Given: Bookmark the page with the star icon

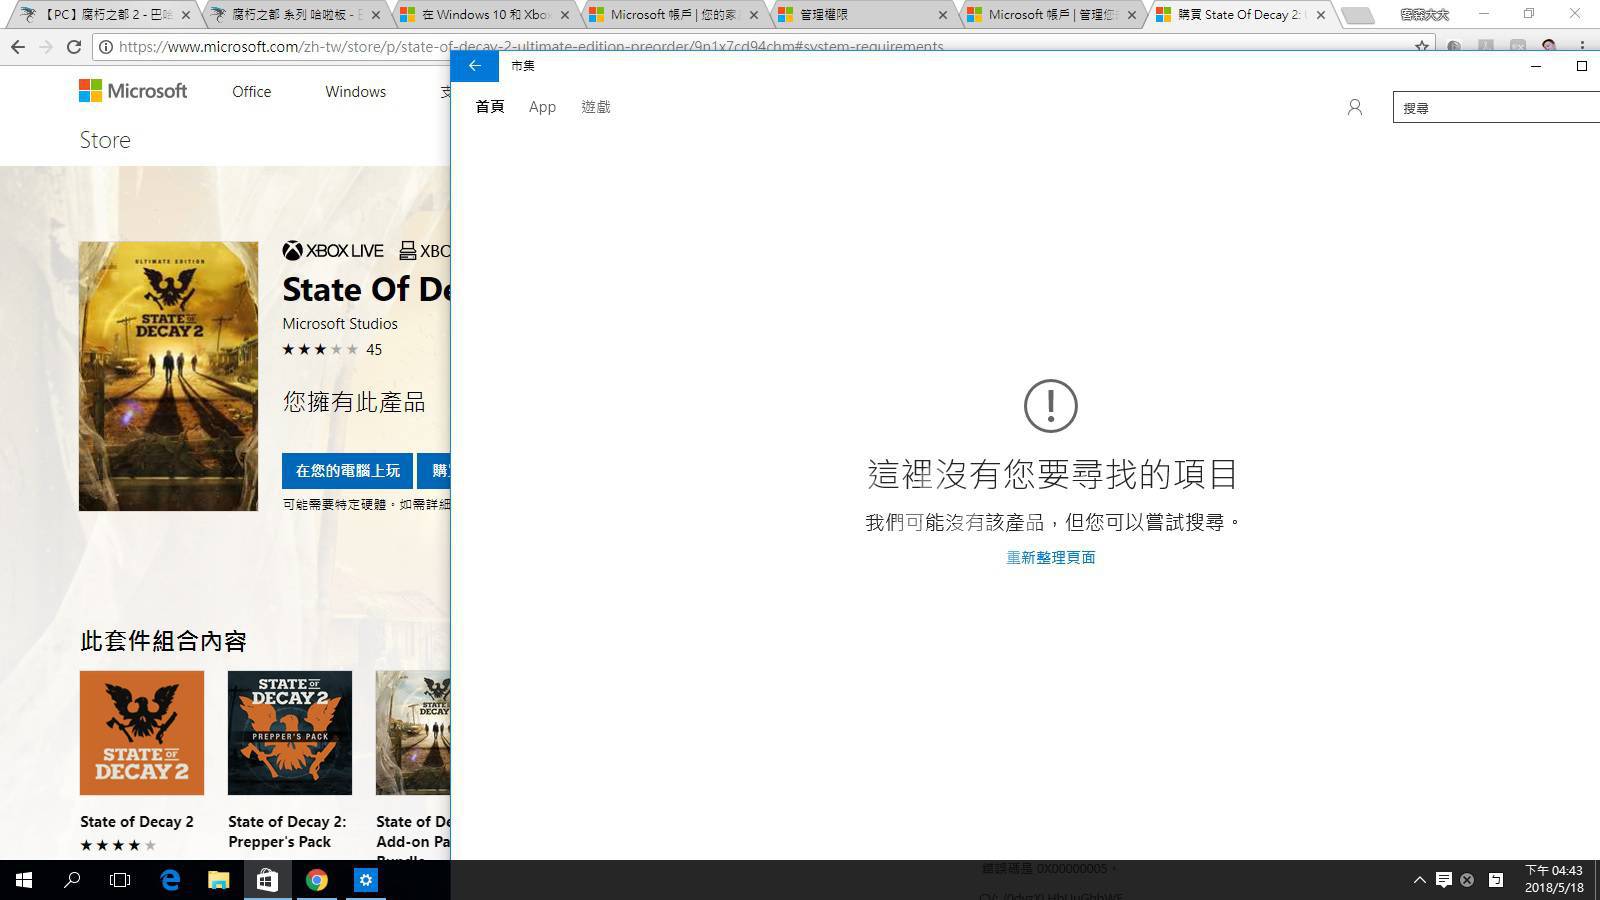Looking at the screenshot, I should [1422, 47].
